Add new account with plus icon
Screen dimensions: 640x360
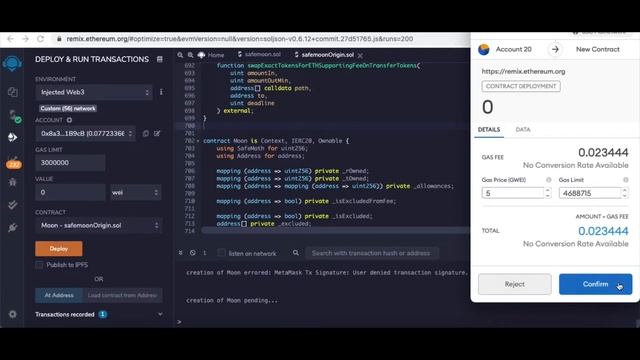tap(69, 120)
